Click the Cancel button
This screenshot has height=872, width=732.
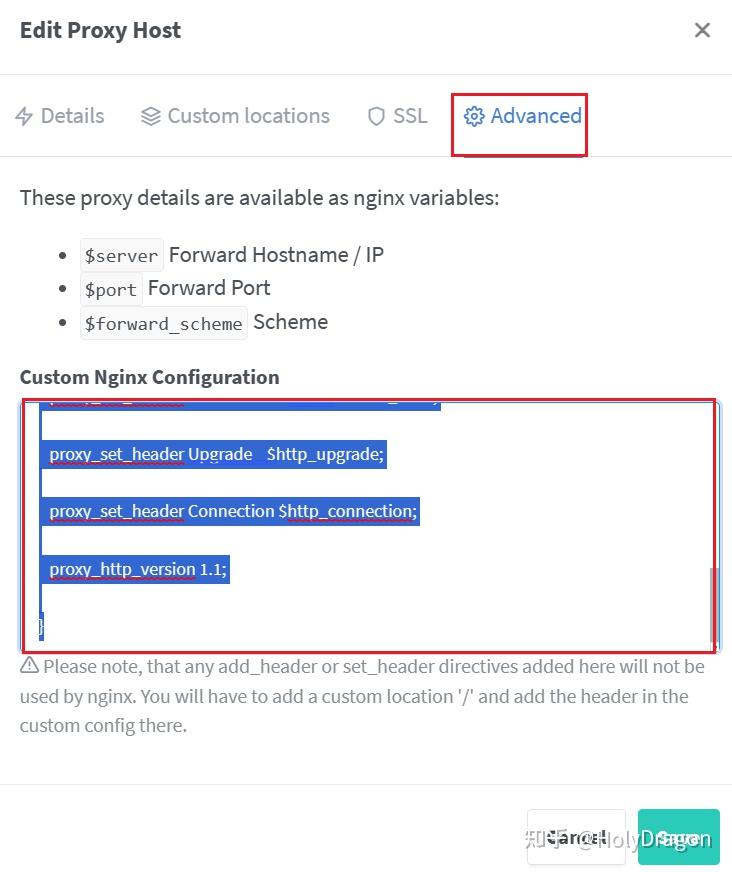pyautogui.click(x=577, y=837)
